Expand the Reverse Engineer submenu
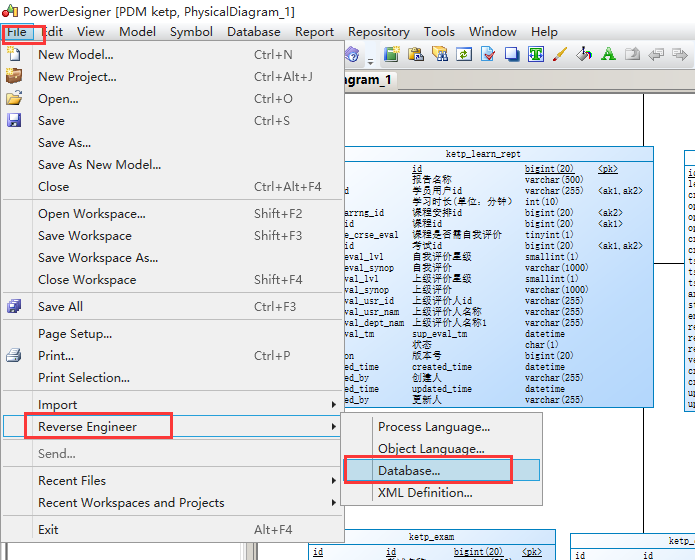This screenshot has height=560, width=695. pyautogui.click(x=173, y=427)
